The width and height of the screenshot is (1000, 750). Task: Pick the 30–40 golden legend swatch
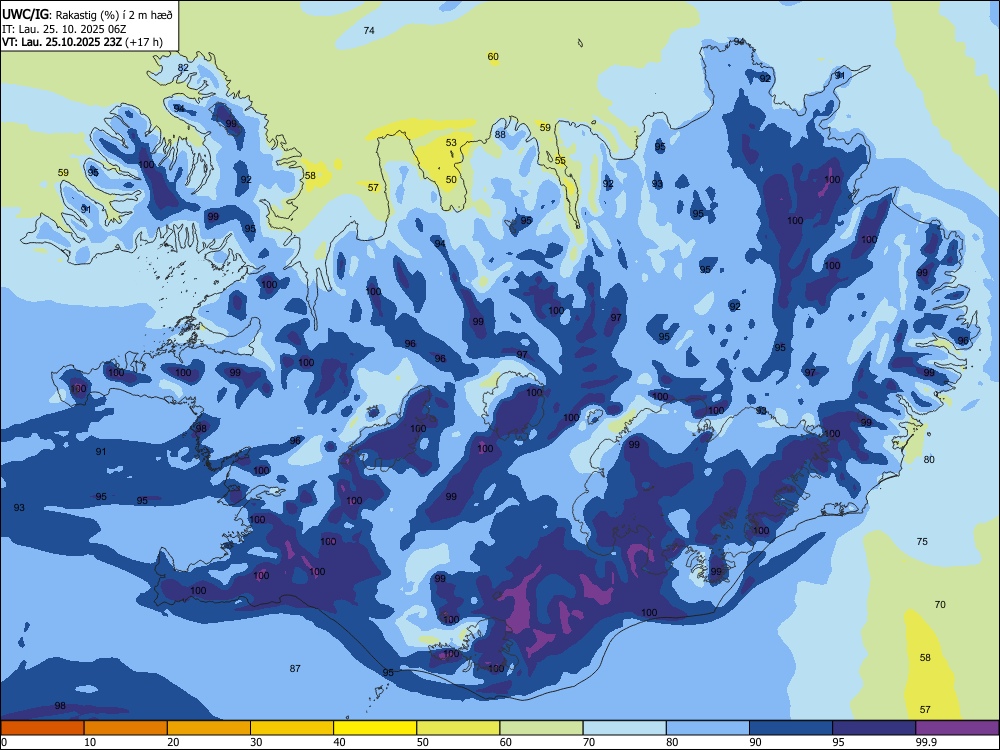tap(292, 728)
